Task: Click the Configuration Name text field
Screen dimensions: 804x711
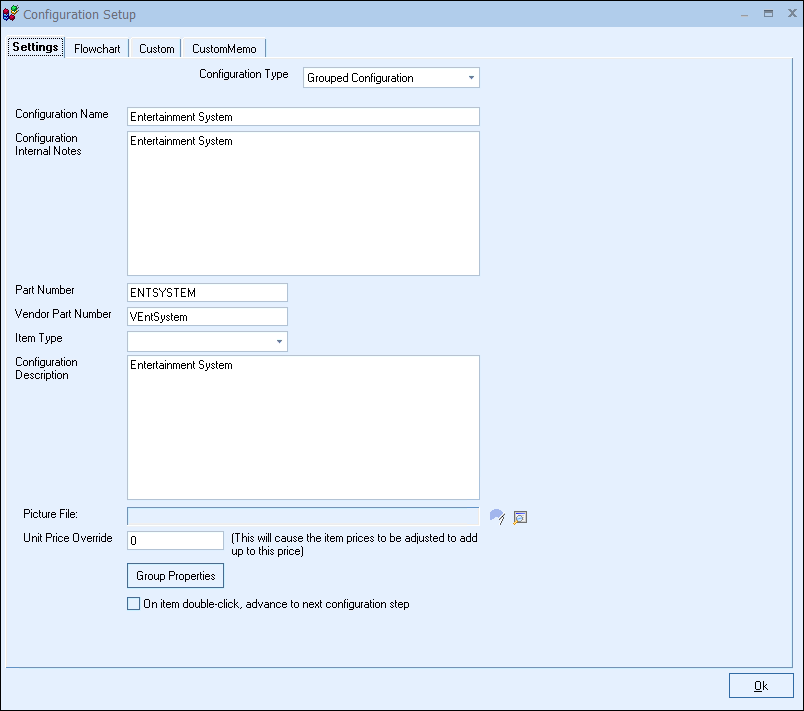Action: 303,117
